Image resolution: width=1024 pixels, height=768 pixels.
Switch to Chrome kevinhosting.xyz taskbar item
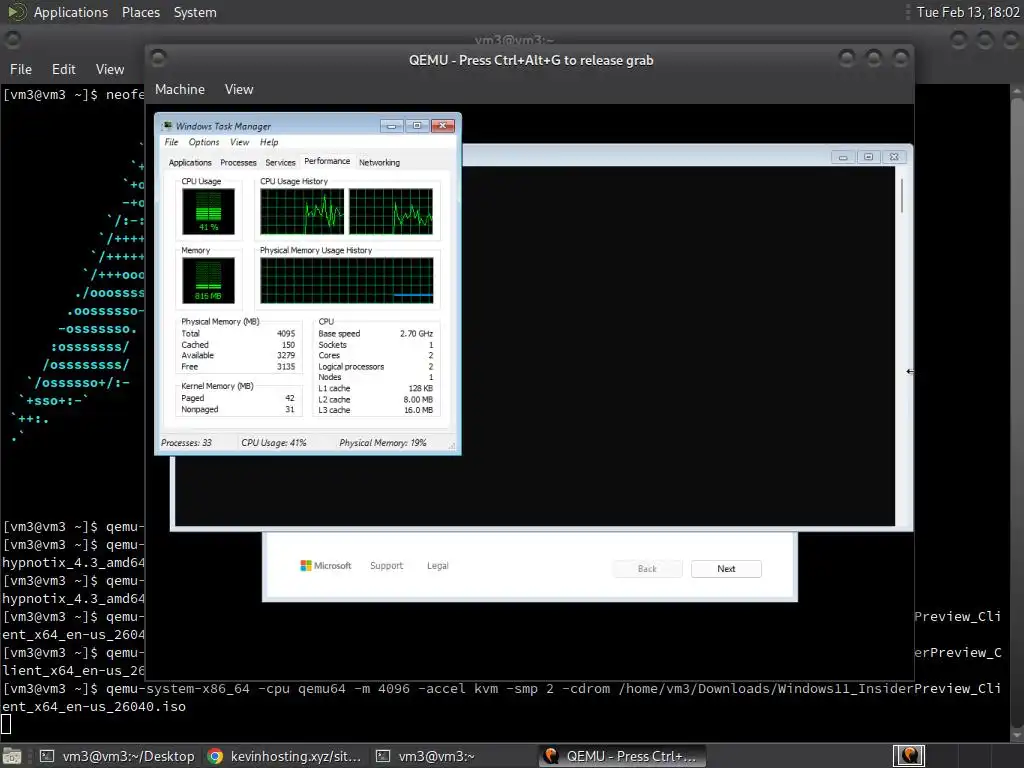(284, 756)
